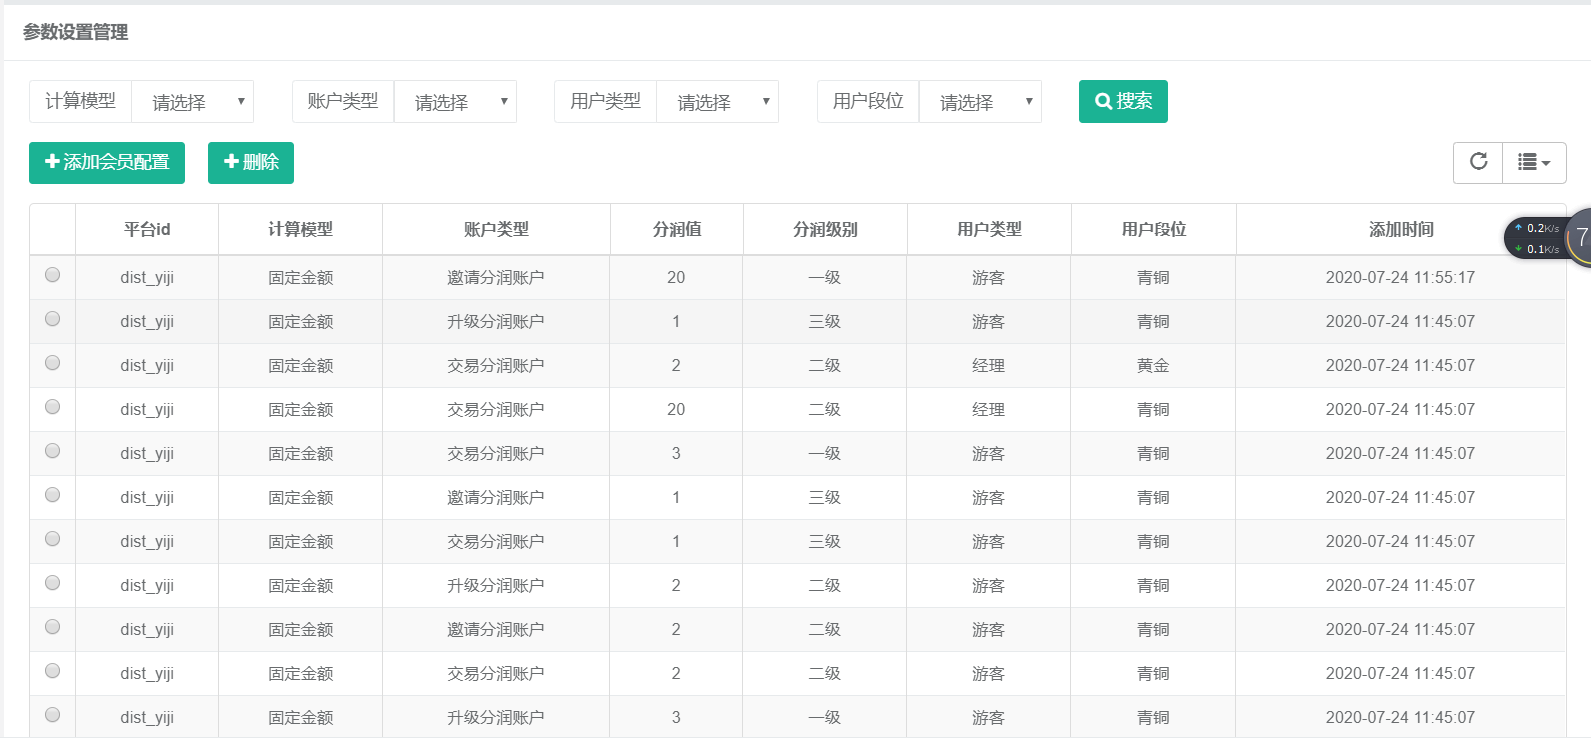The width and height of the screenshot is (1591, 745).
Task: Select radio for 升级分润账户 一级 row
Action: pyautogui.click(x=53, y=715)
